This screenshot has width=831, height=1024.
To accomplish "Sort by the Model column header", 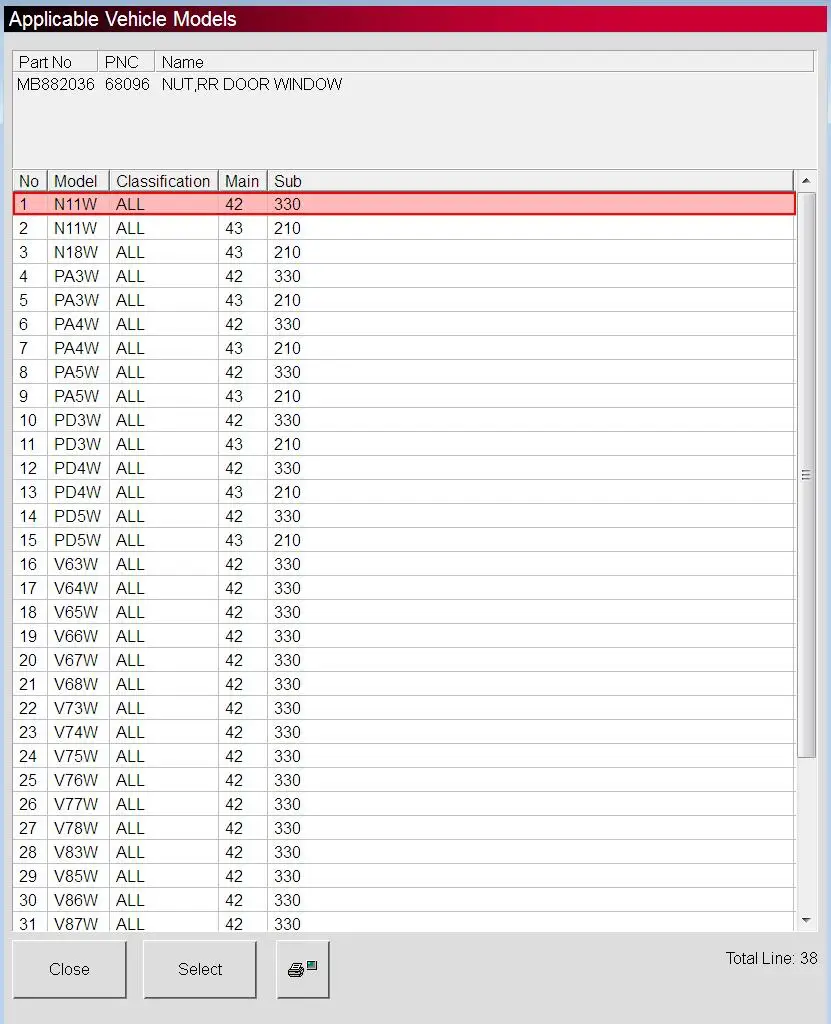I will [78, 181].
